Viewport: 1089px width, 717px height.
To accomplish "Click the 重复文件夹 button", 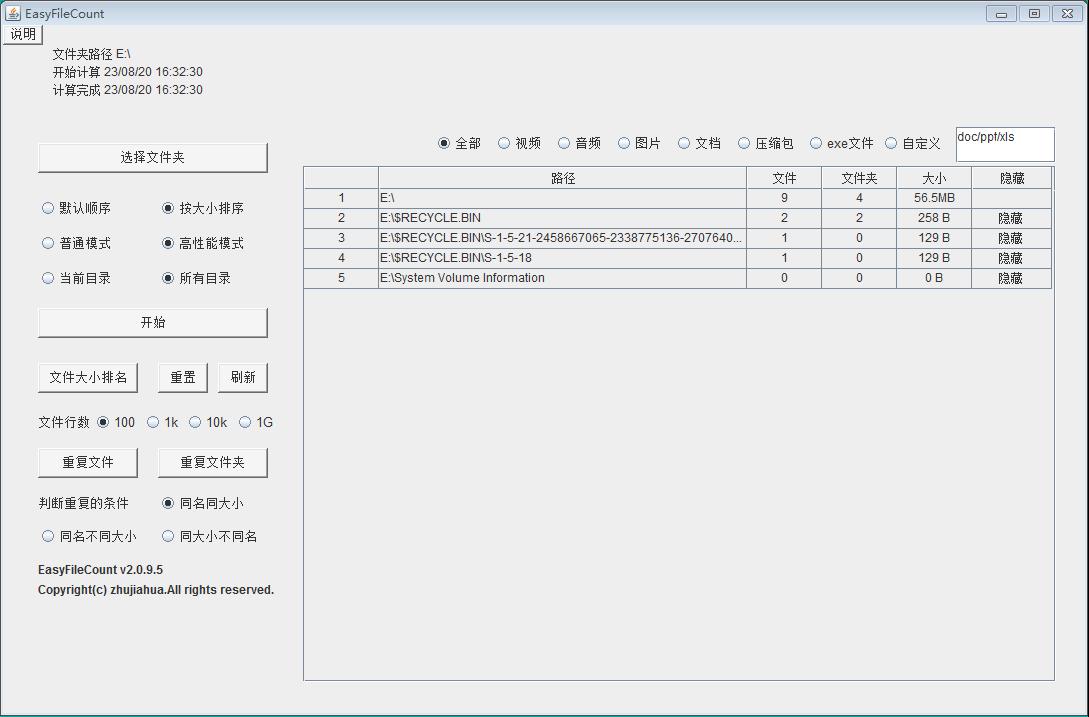I will (212, 463).
